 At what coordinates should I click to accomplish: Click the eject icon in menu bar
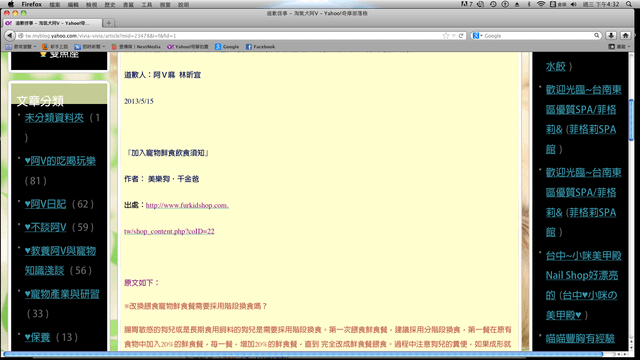517,4
